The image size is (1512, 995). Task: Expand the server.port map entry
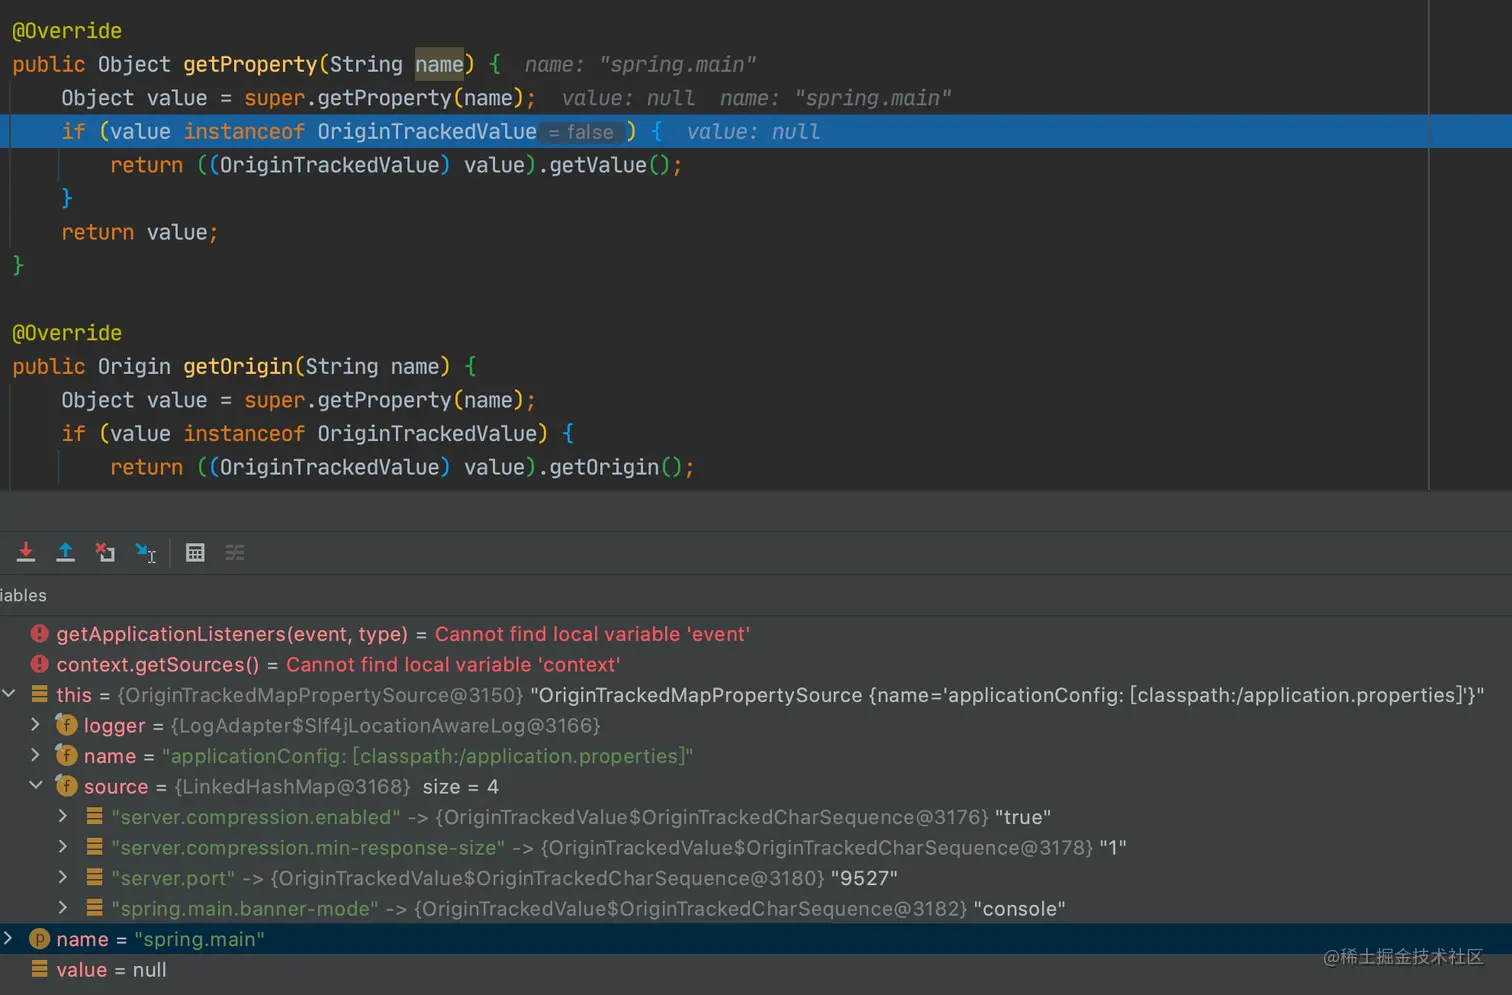[63, 877]
